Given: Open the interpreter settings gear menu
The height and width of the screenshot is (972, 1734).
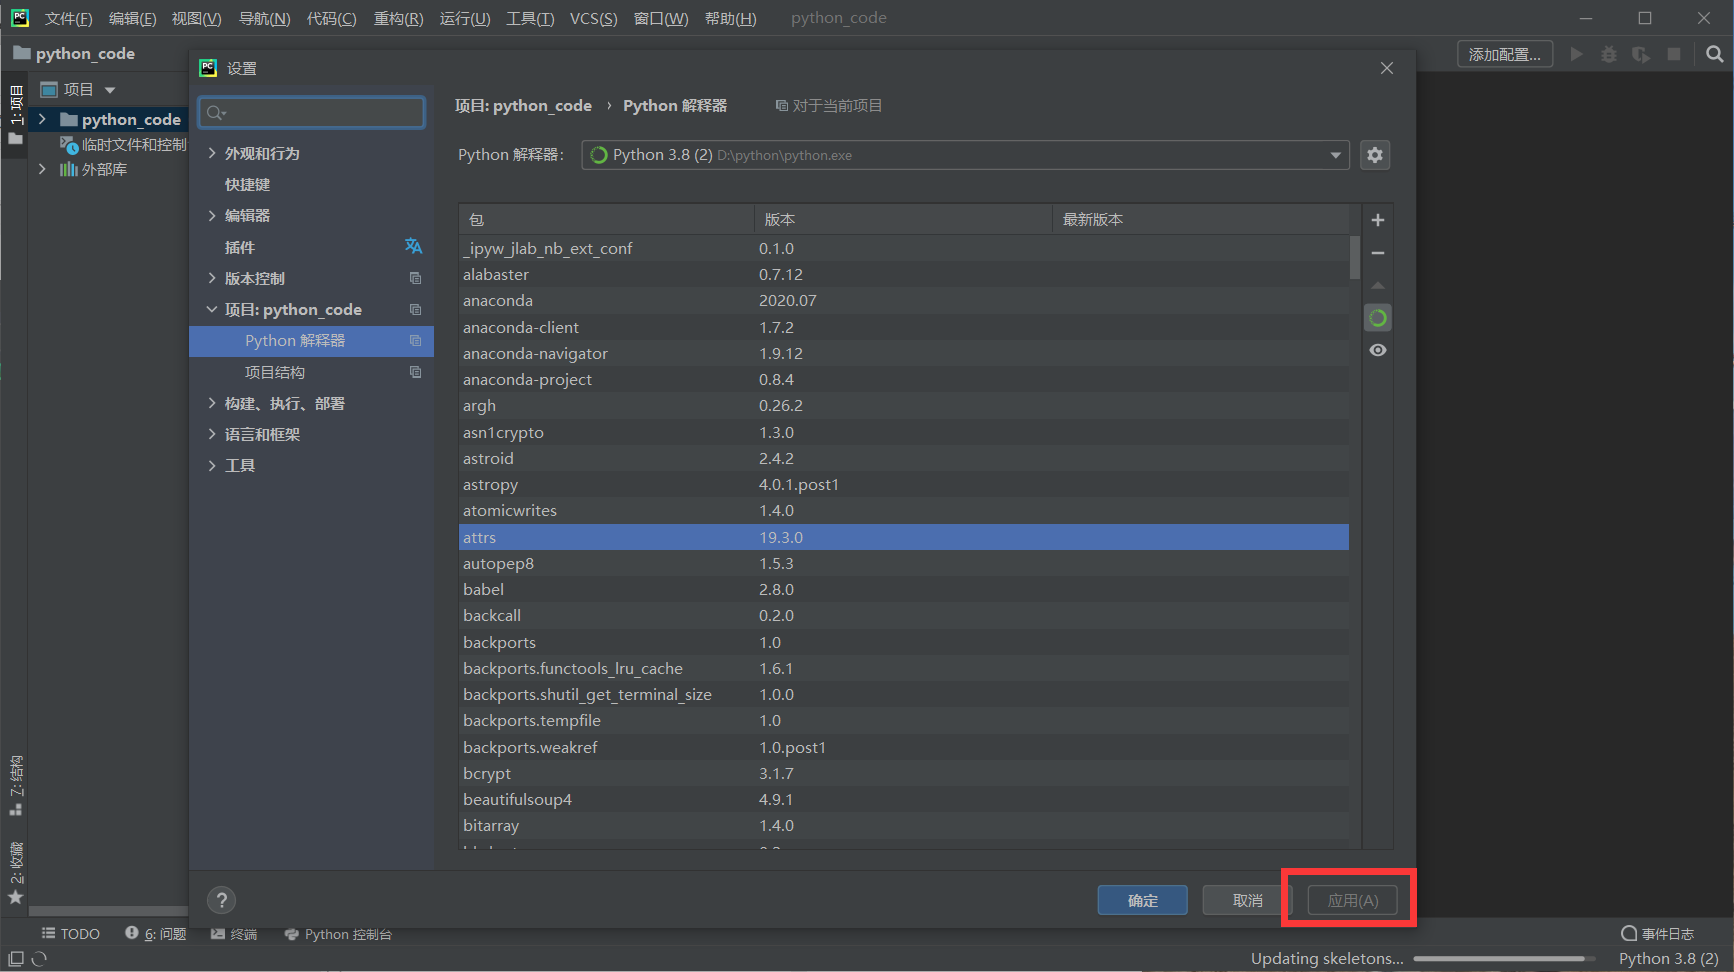Looking at the screenshot, I should (1375, 155).
